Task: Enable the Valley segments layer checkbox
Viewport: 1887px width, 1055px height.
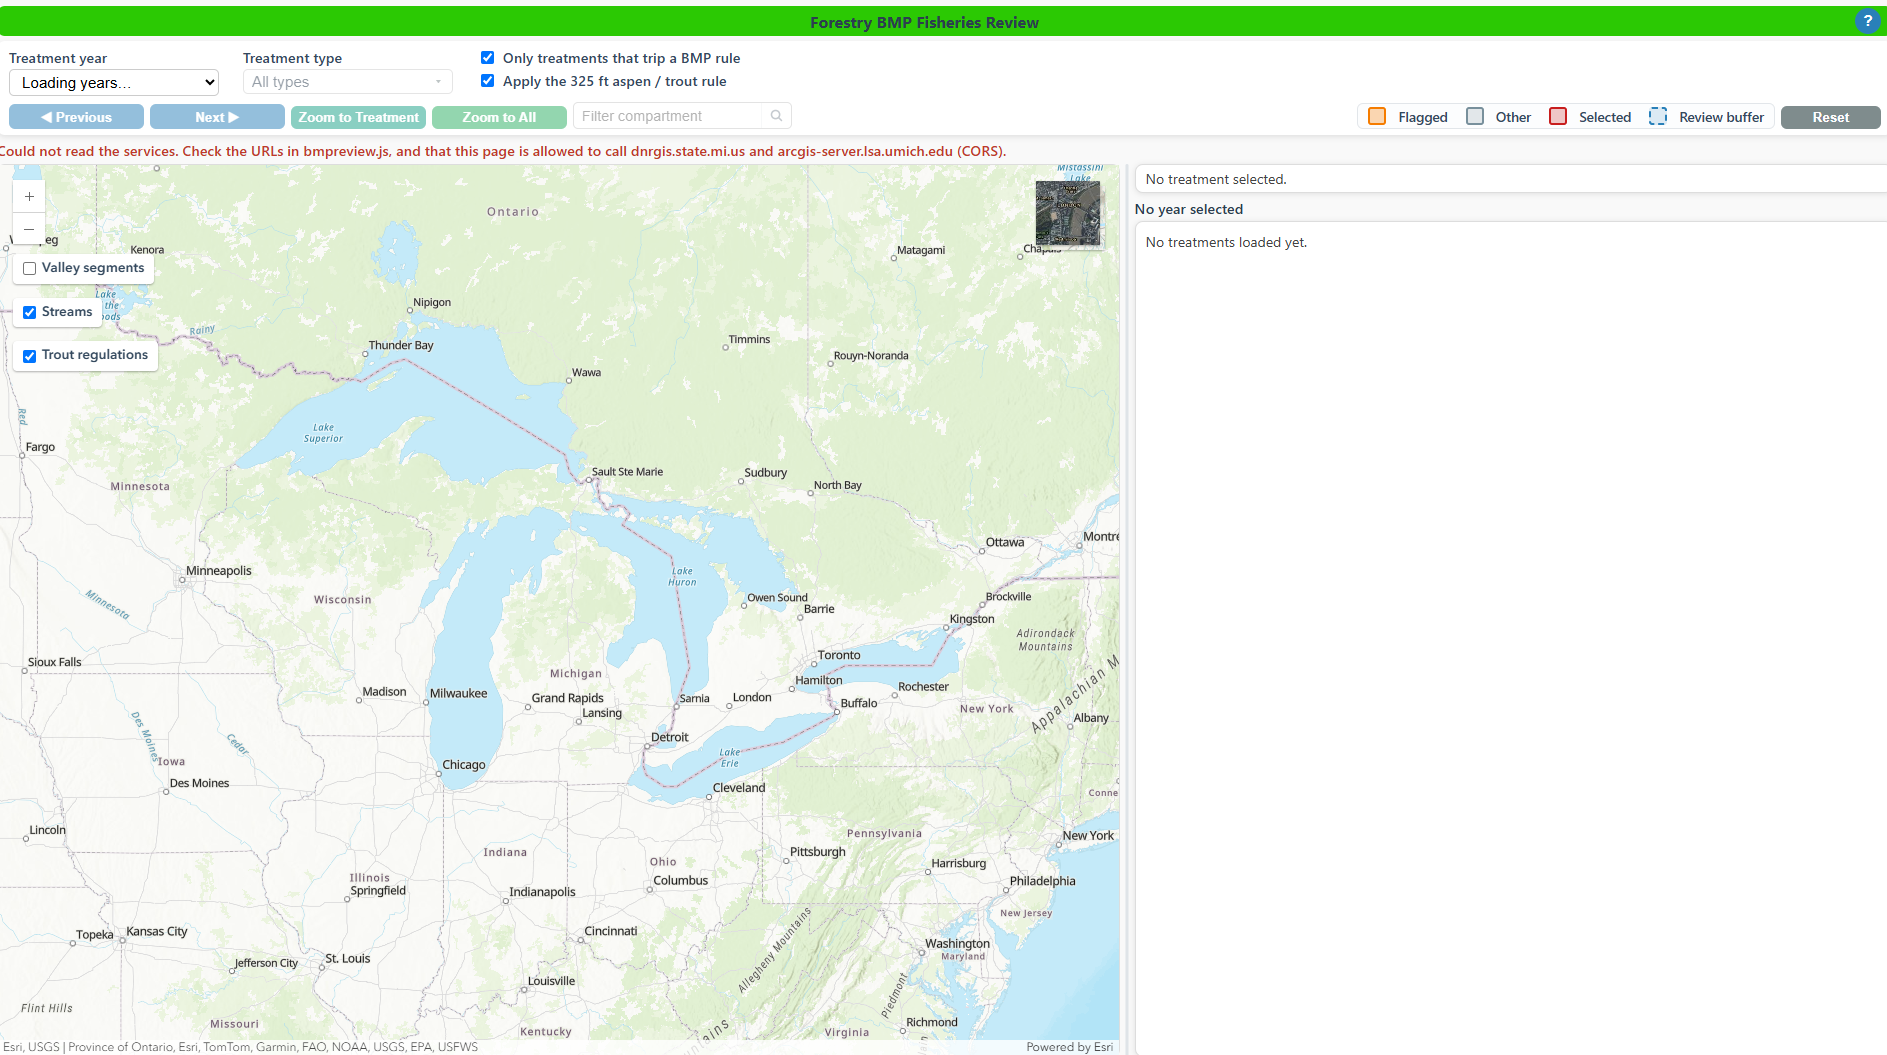Action: 30,268
